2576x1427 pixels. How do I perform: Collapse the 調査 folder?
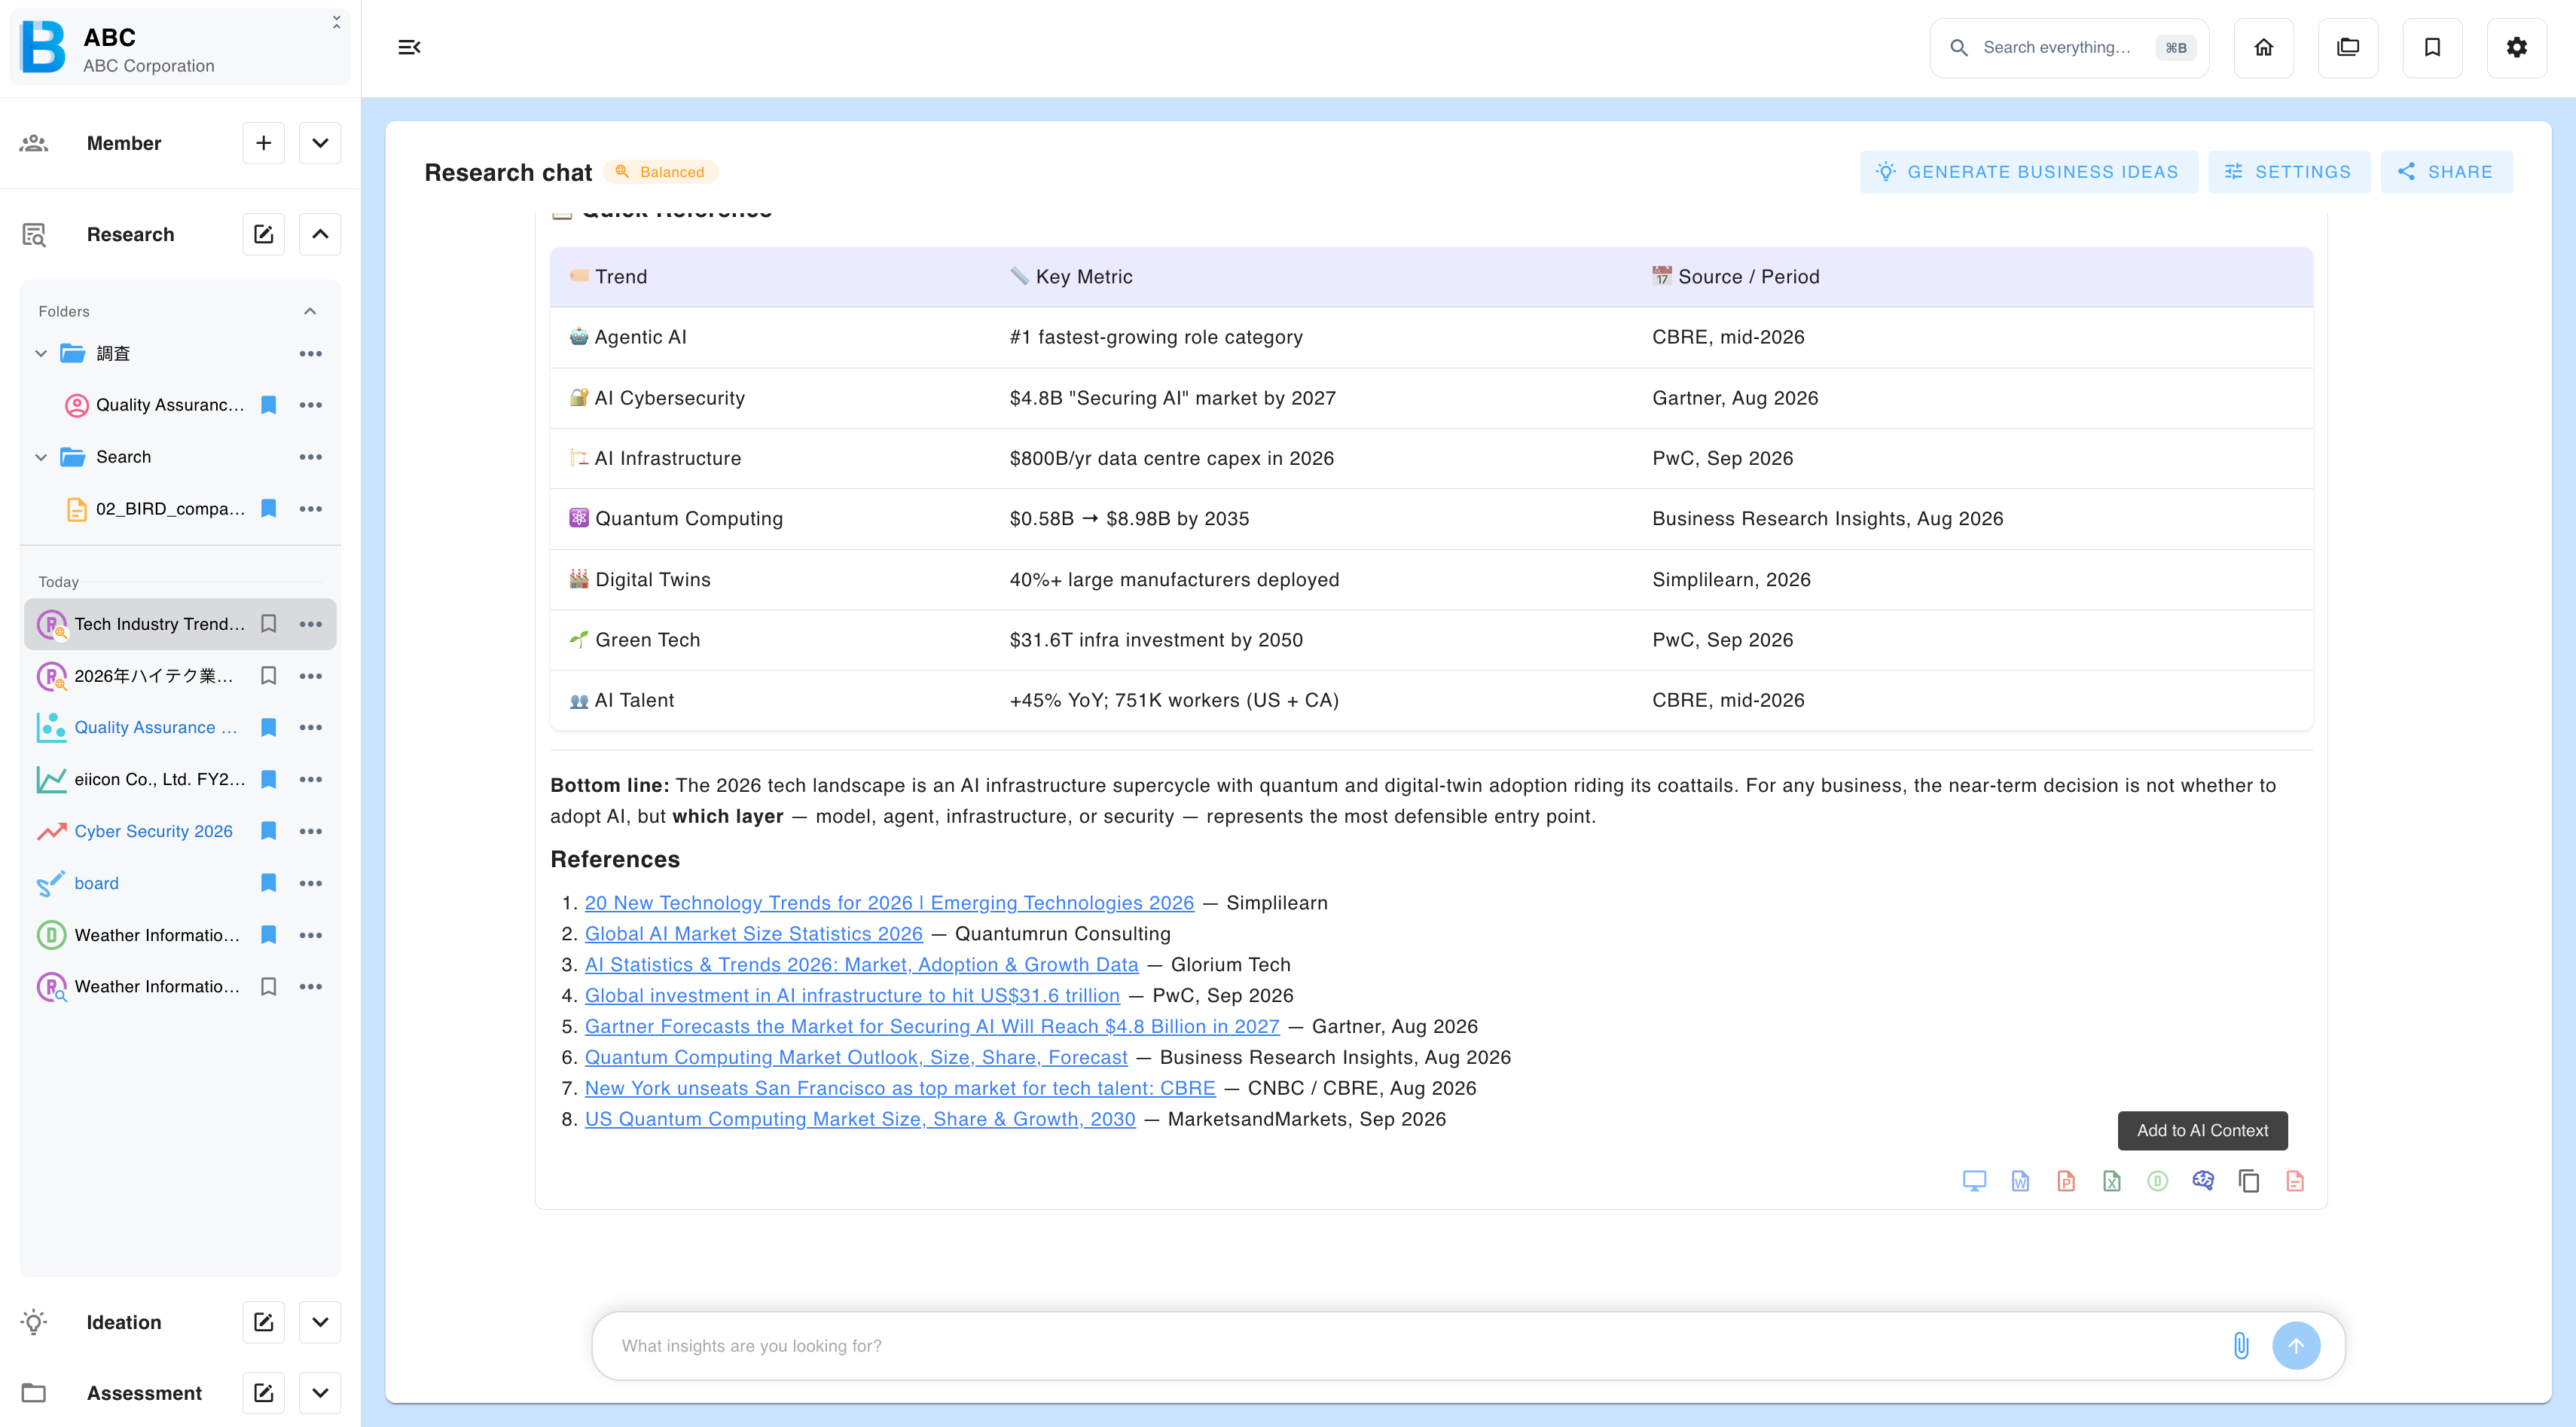point(41,353)
